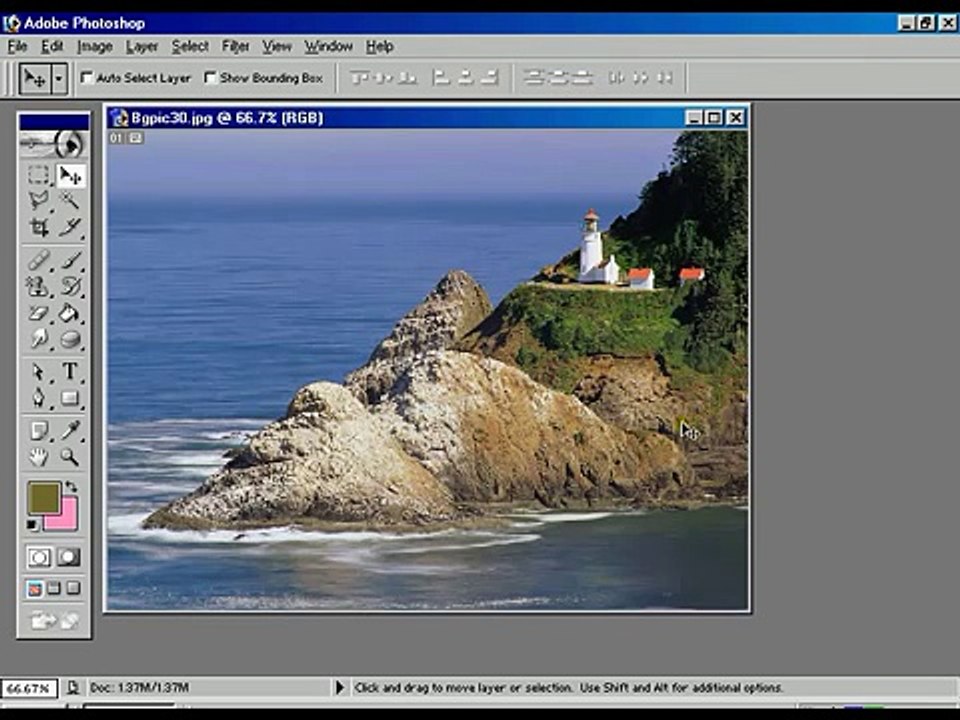This screenshot has height=720, width=960.
Task: Select the Sponge tool
Action: click(70, 339)
